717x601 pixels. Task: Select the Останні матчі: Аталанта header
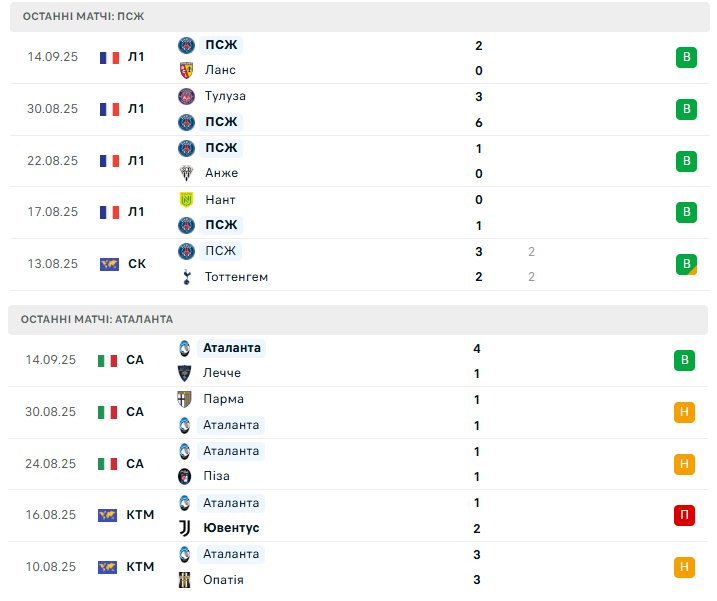click(358, 320)
